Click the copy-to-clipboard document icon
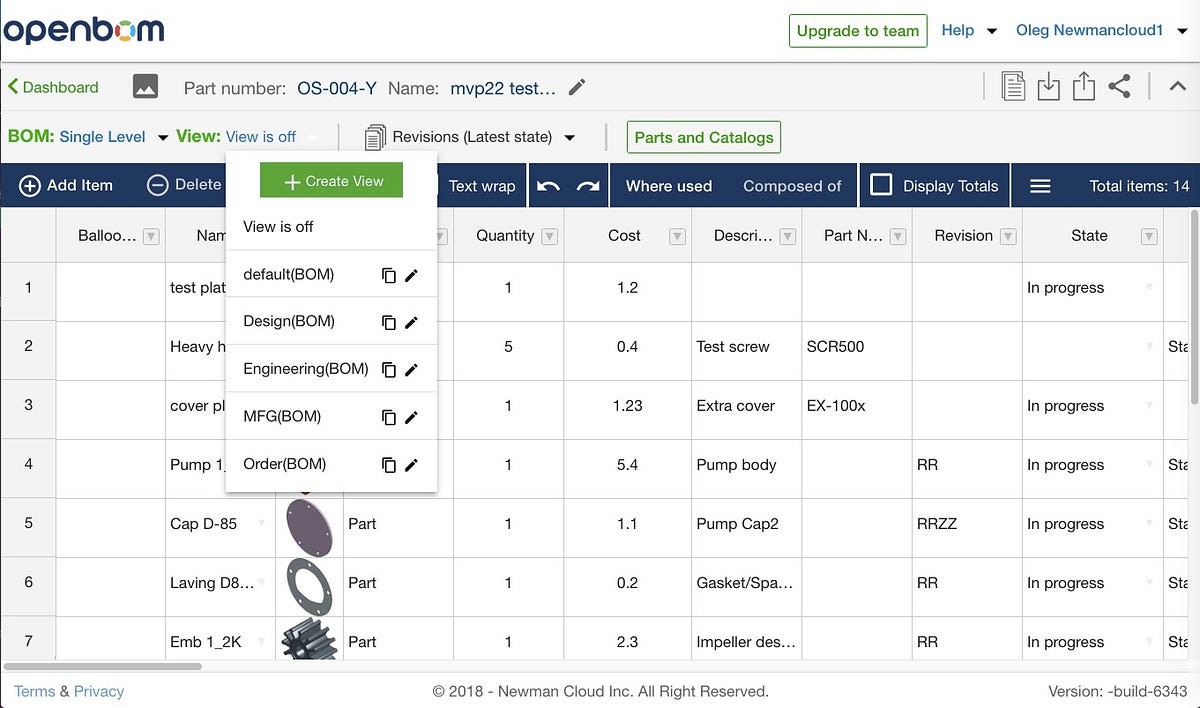 coord(1013,86)
